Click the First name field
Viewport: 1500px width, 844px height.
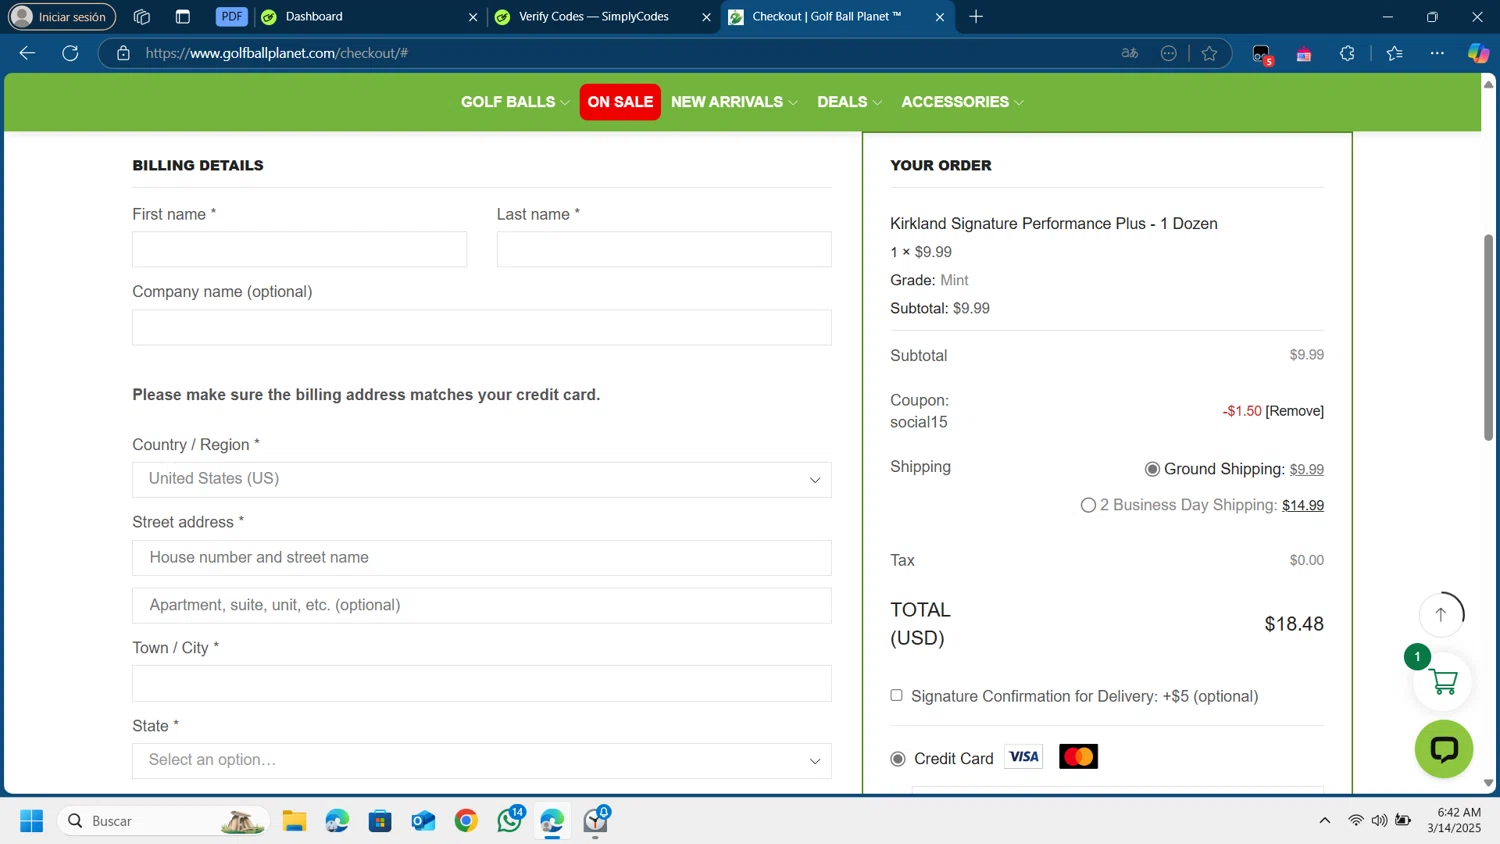(x=299, y=249)
